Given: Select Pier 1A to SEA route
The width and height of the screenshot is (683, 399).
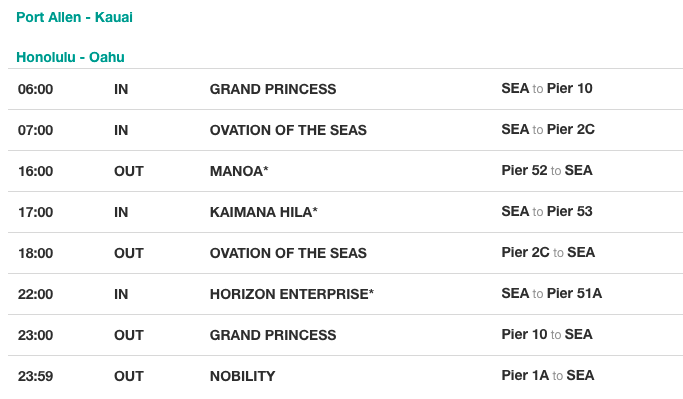Looking at the screenshot, I should [x=548, y=375].
